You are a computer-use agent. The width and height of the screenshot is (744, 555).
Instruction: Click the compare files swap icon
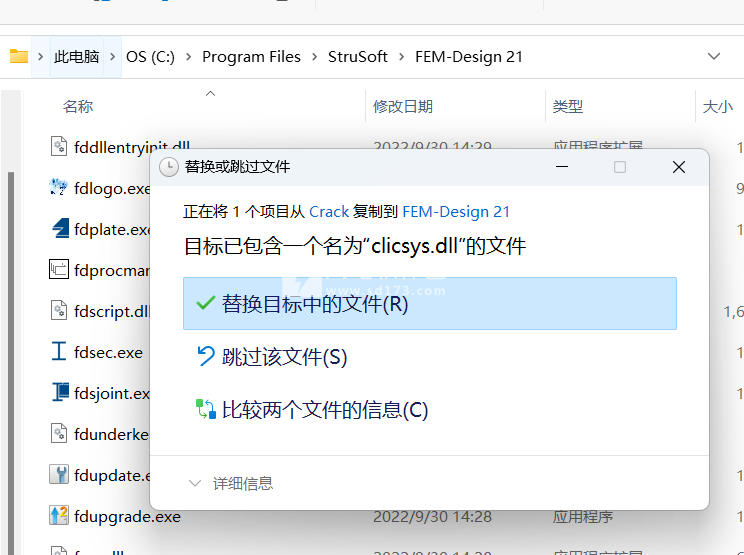(206, 409)
